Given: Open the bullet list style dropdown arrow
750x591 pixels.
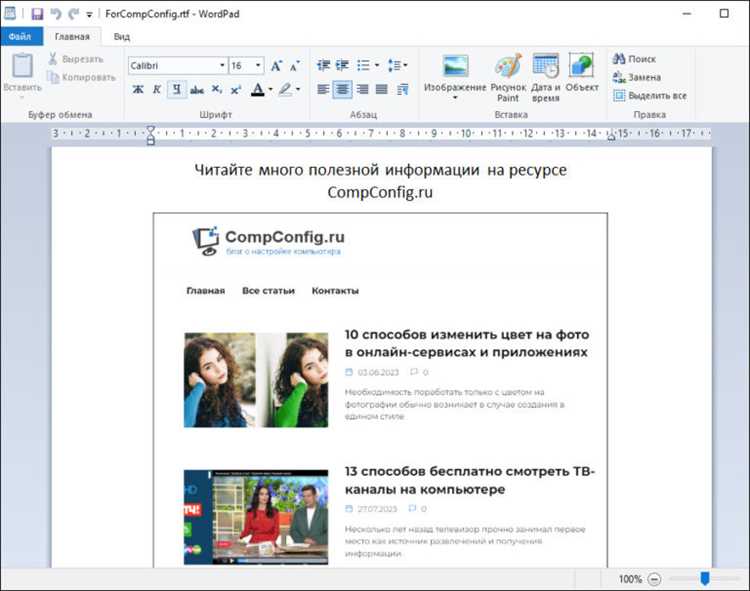Looking at the screenshot, I should (x=377, y=65).
